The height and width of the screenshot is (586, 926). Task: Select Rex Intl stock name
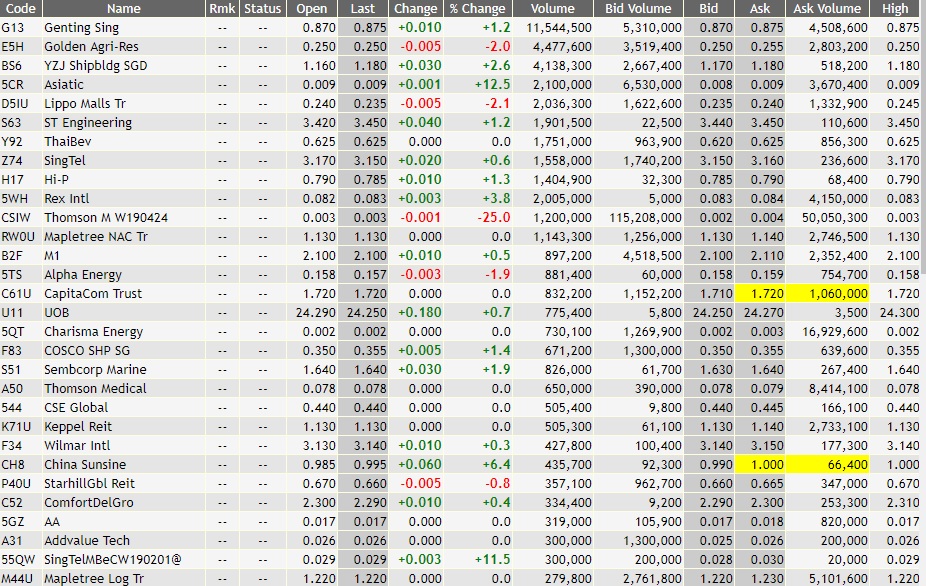pos(67,198)
